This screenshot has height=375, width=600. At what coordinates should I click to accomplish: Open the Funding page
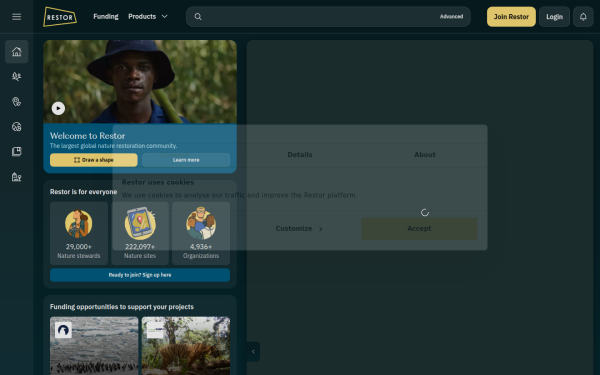tap(106, 16)
